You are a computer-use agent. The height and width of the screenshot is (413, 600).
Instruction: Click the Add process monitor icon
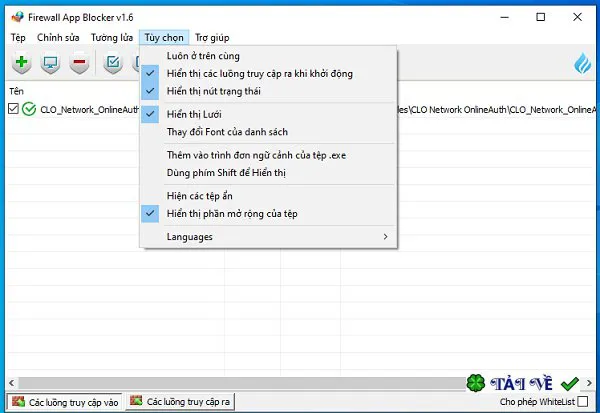click(51, 62)
